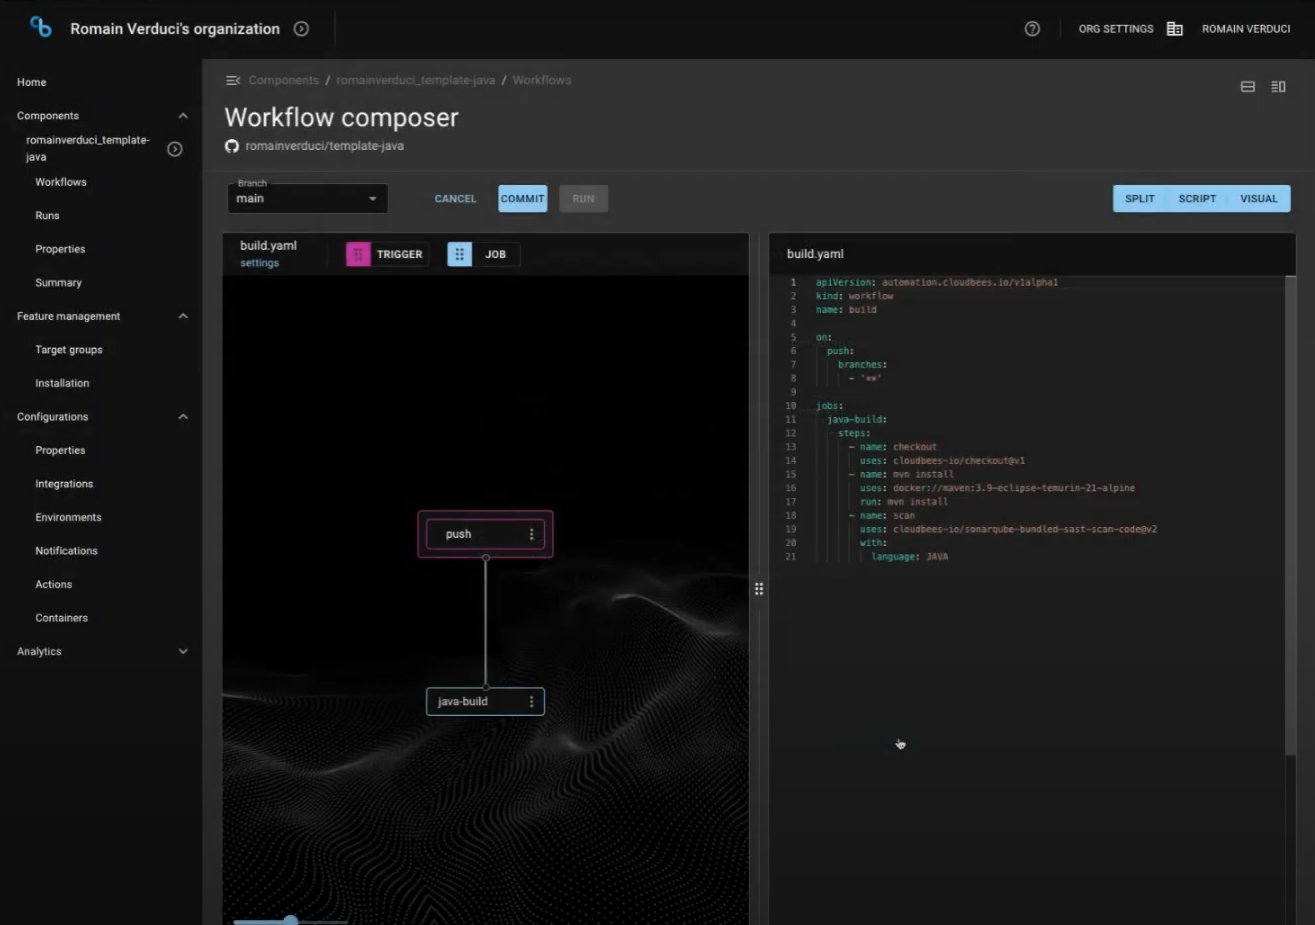Expand the Analytics sidebar section
Image resolution: width=1315 pixels, height=925 pixels.
click(183, 651)
